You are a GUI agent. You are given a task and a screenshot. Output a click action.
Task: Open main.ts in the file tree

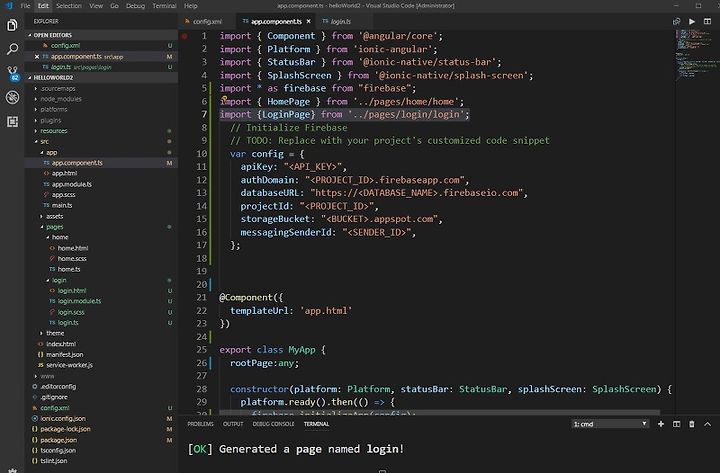point(62,205)
